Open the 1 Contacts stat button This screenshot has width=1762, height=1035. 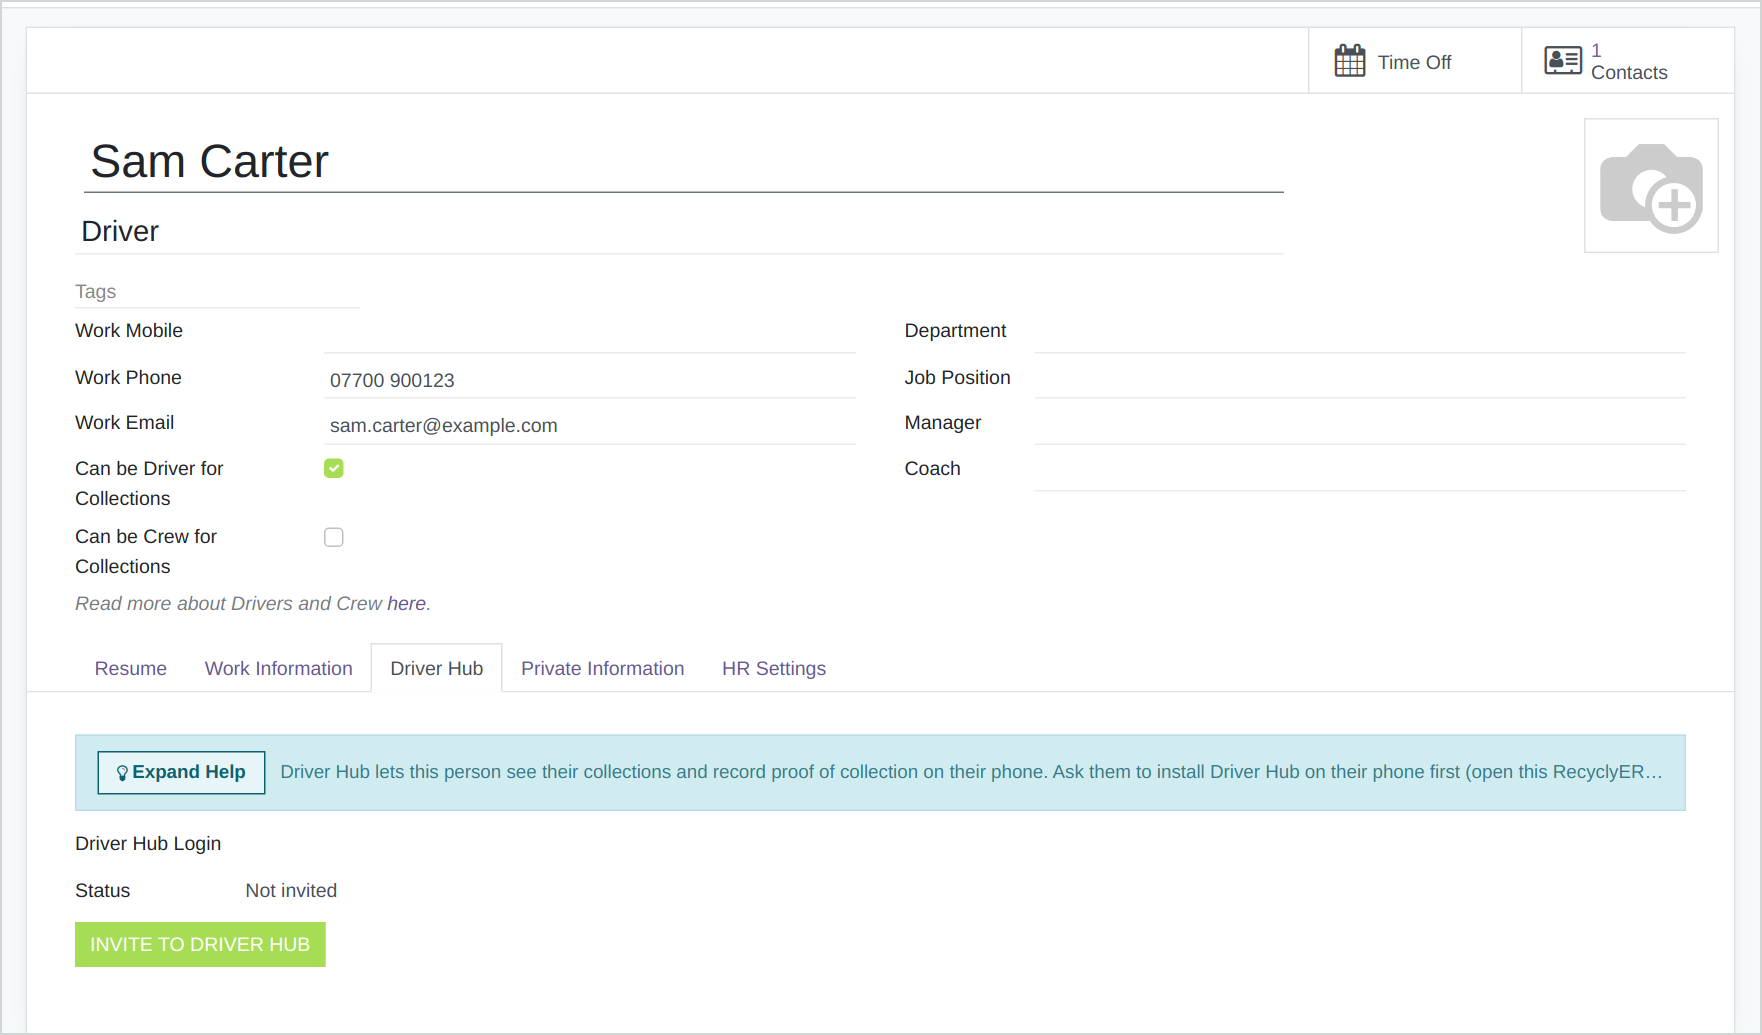click(x=1628, y=61)
